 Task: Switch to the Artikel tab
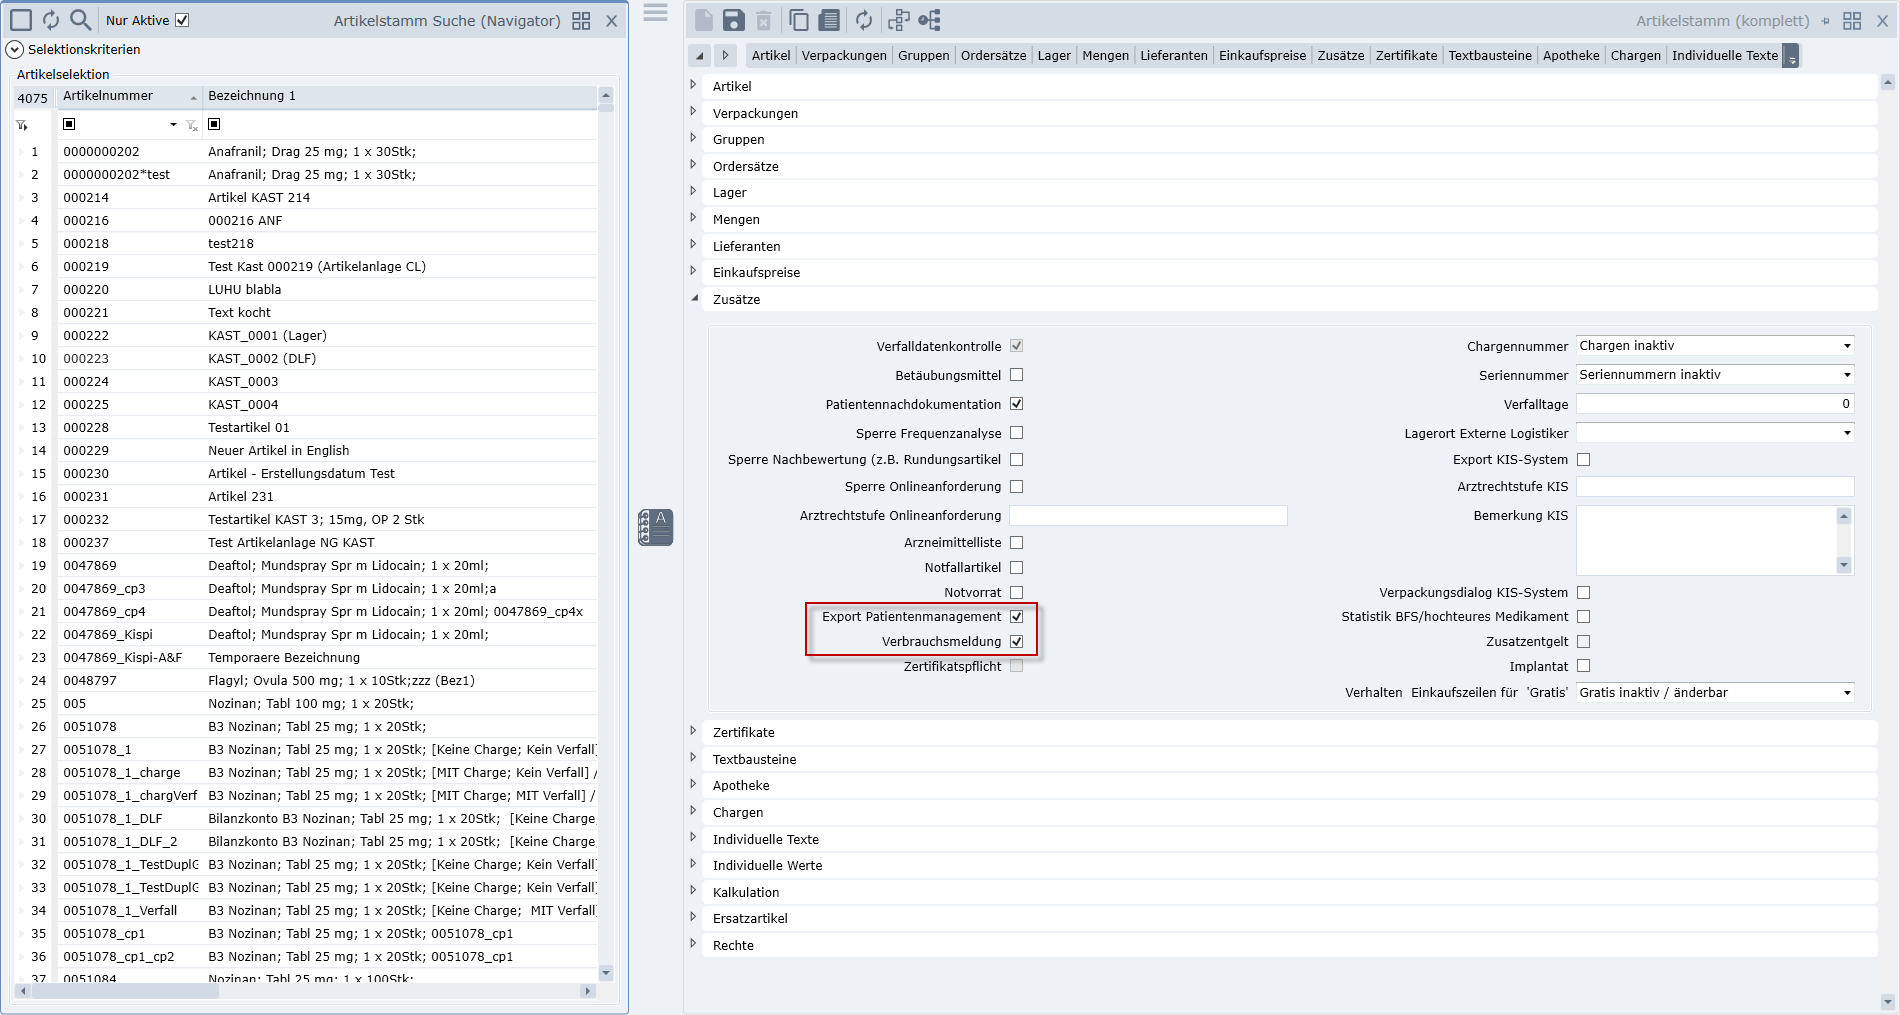tap(771, 56)
